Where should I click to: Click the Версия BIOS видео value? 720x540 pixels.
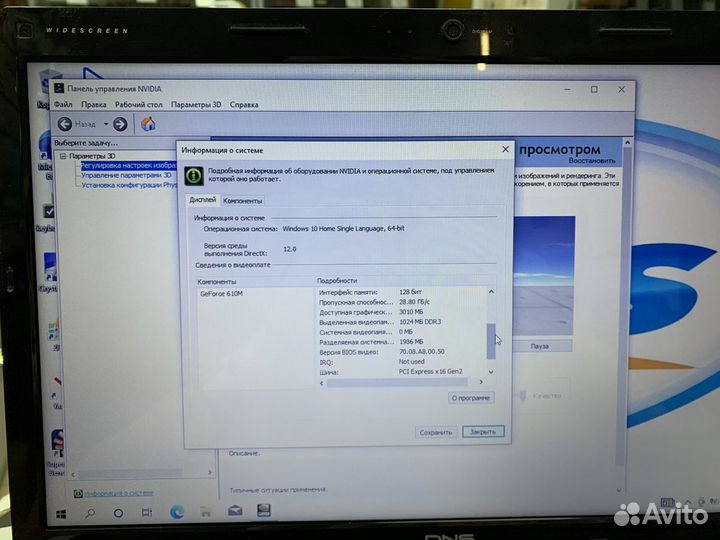422,351
